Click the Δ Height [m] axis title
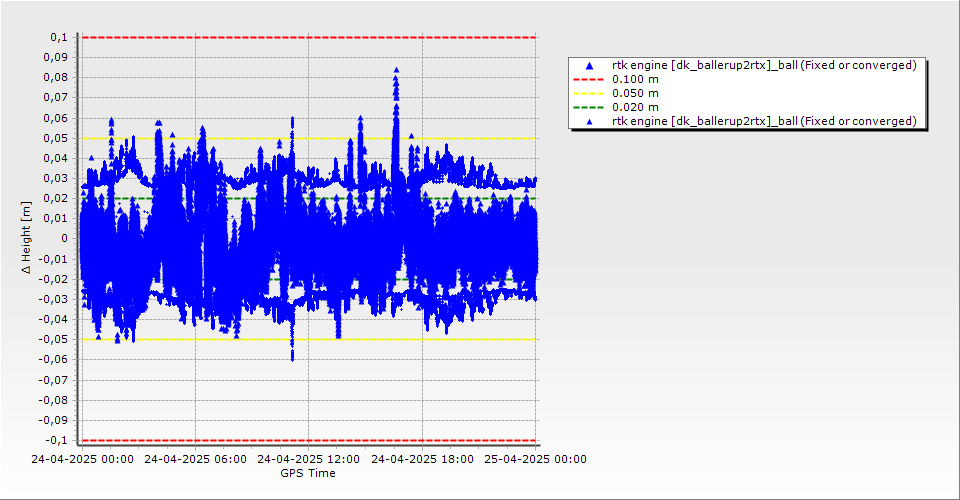This screenshot has width=960, height=500. click(26, 237)
